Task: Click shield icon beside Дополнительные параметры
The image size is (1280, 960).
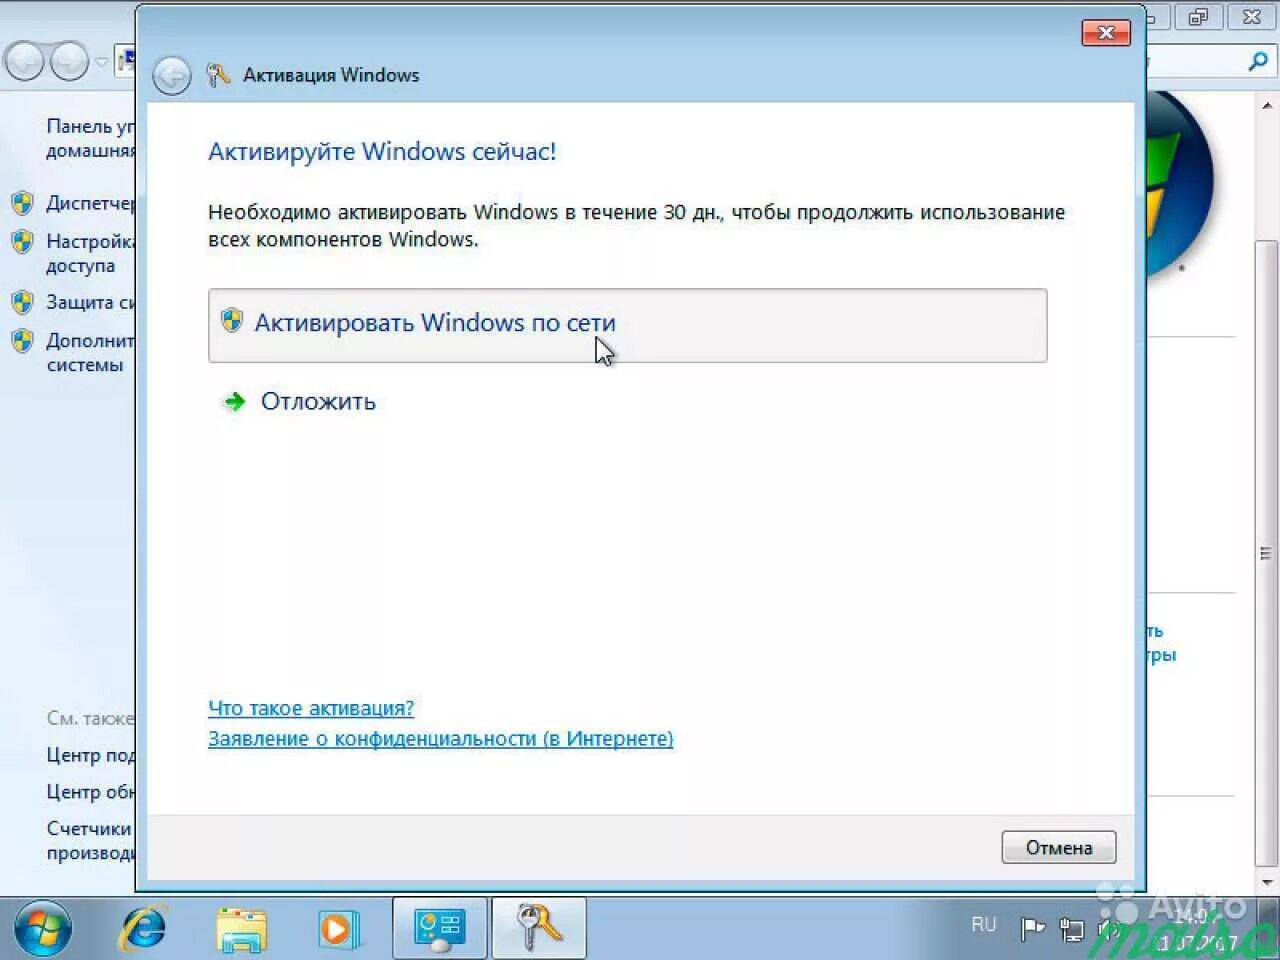Action: pos(22,341)
